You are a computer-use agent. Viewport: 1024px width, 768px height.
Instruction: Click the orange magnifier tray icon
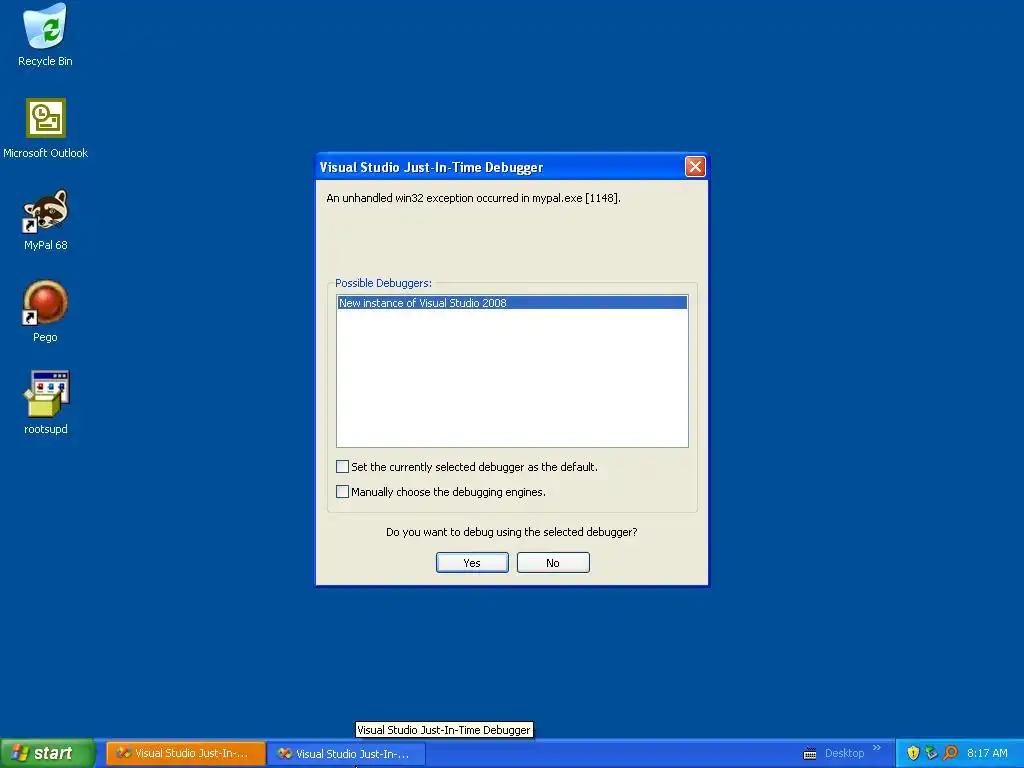click(x=950, y=753)
